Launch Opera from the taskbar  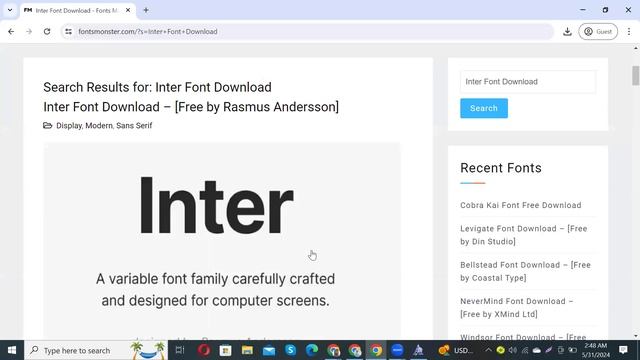(x=204, y=350)
